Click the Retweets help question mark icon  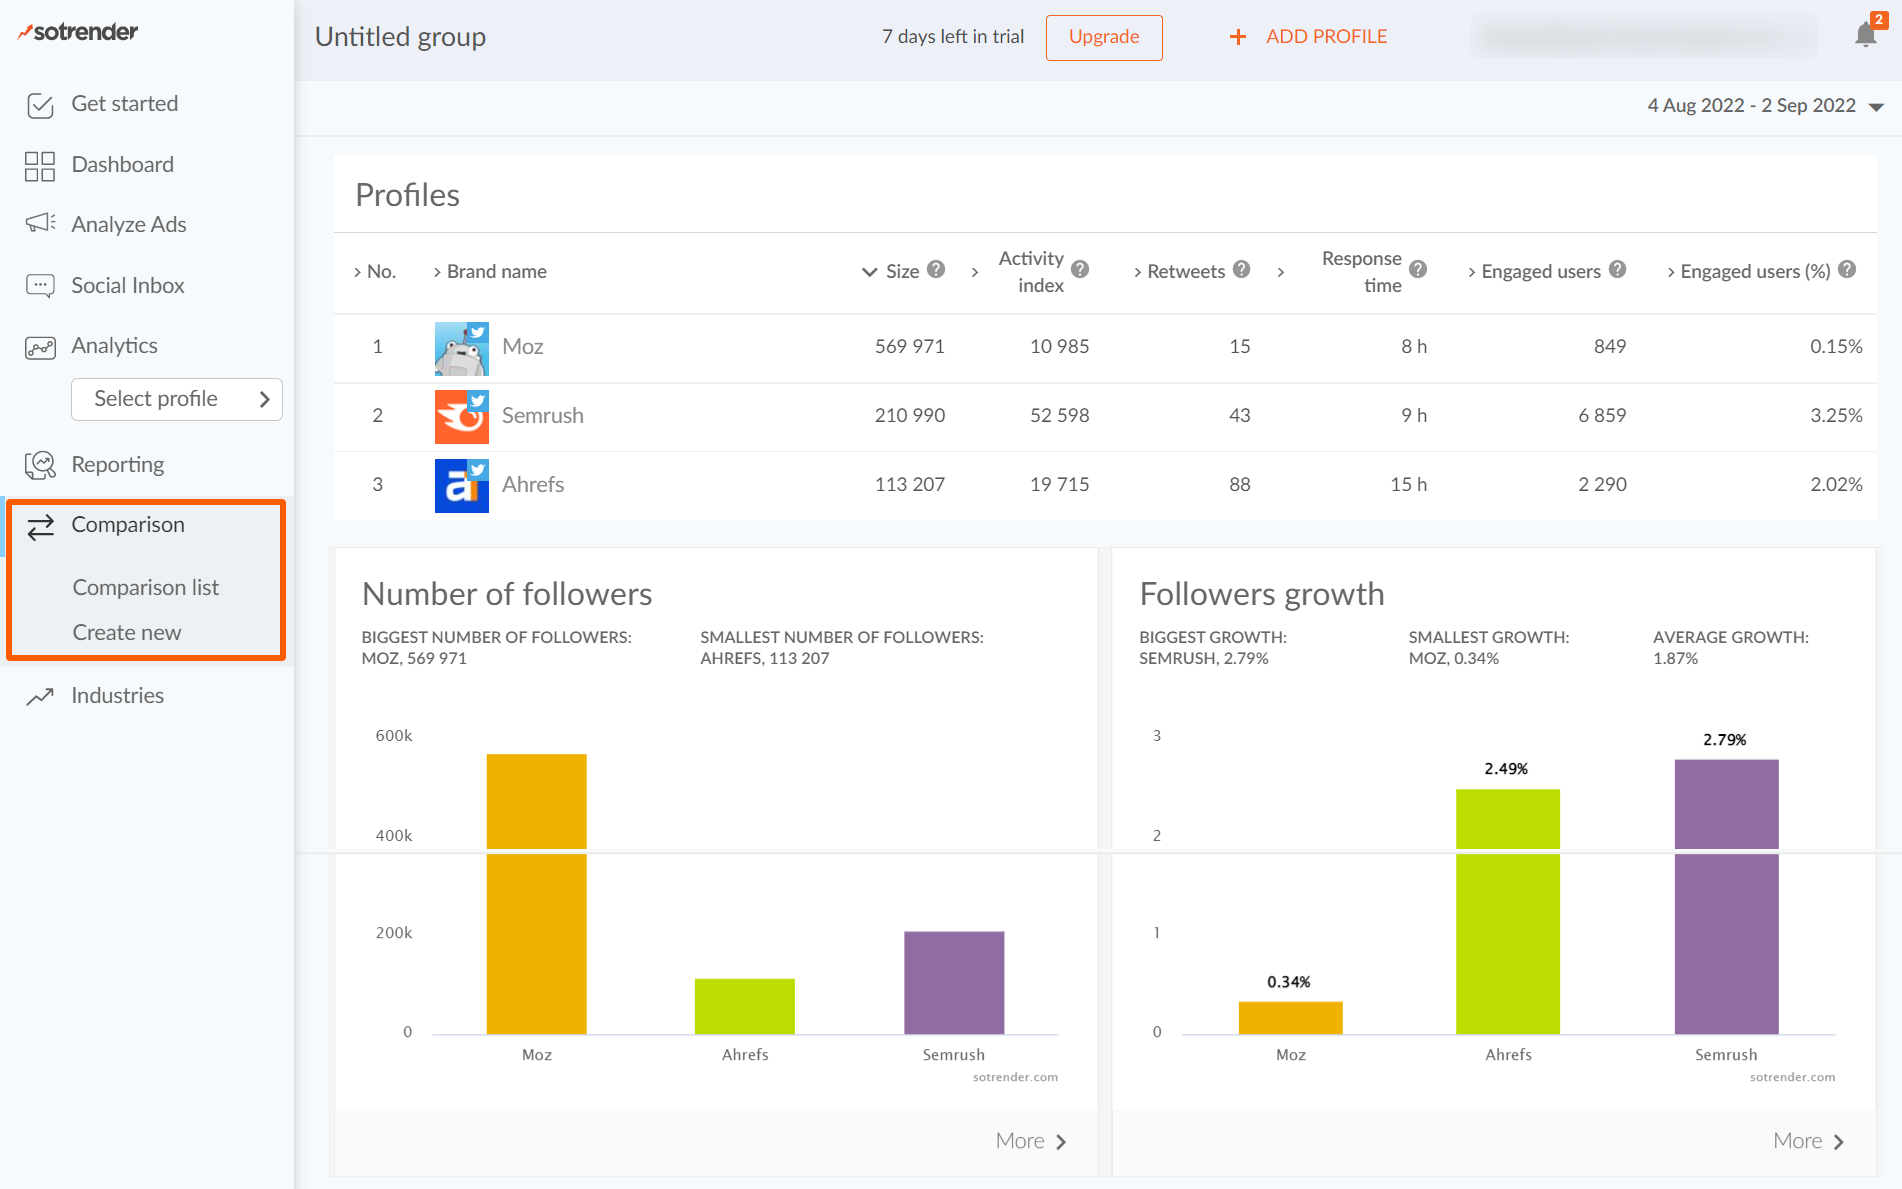point(1241,269)
